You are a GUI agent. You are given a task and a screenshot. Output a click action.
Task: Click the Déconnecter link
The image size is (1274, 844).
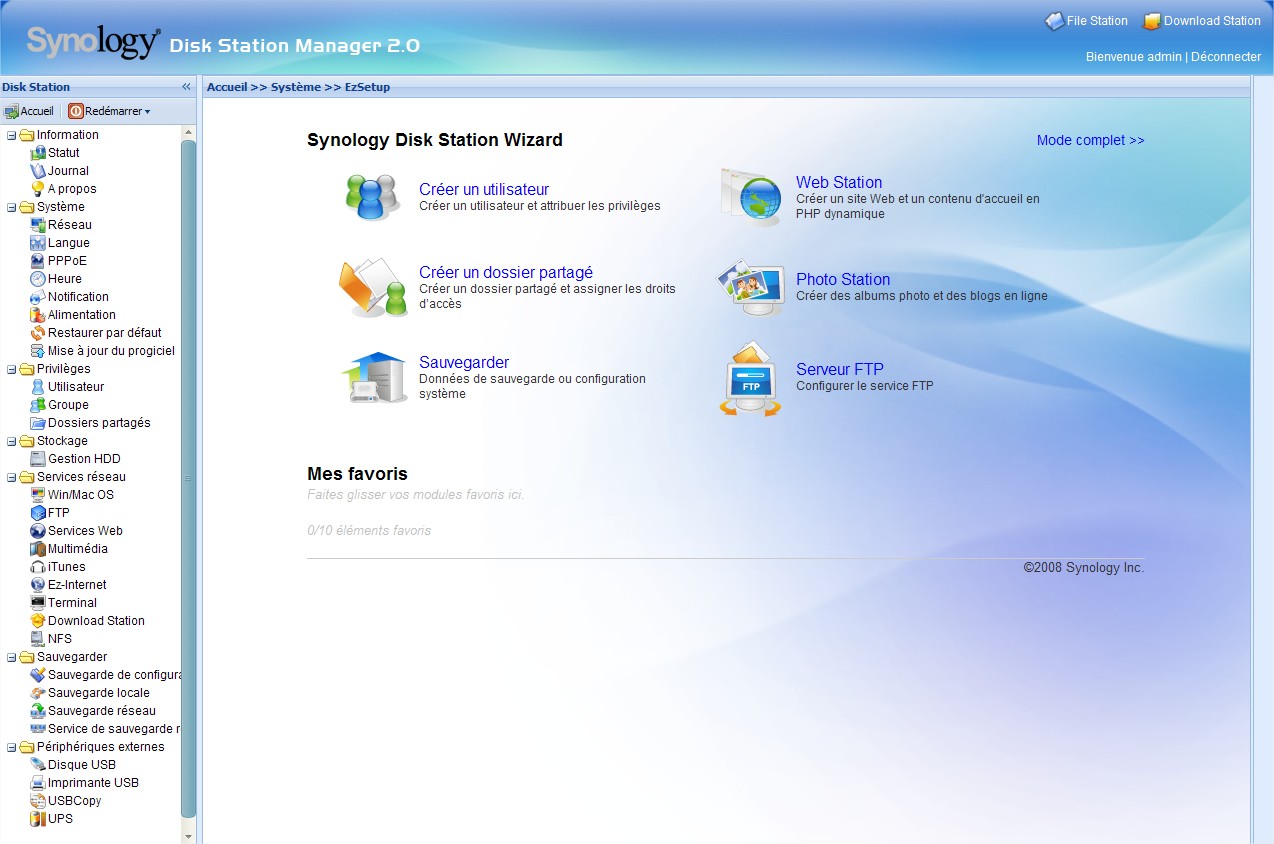(1226, 57)
